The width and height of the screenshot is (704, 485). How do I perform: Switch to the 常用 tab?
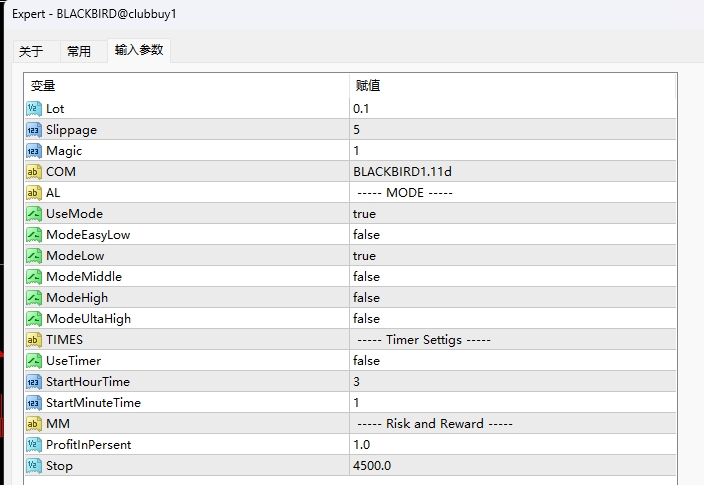click(79, 52)
